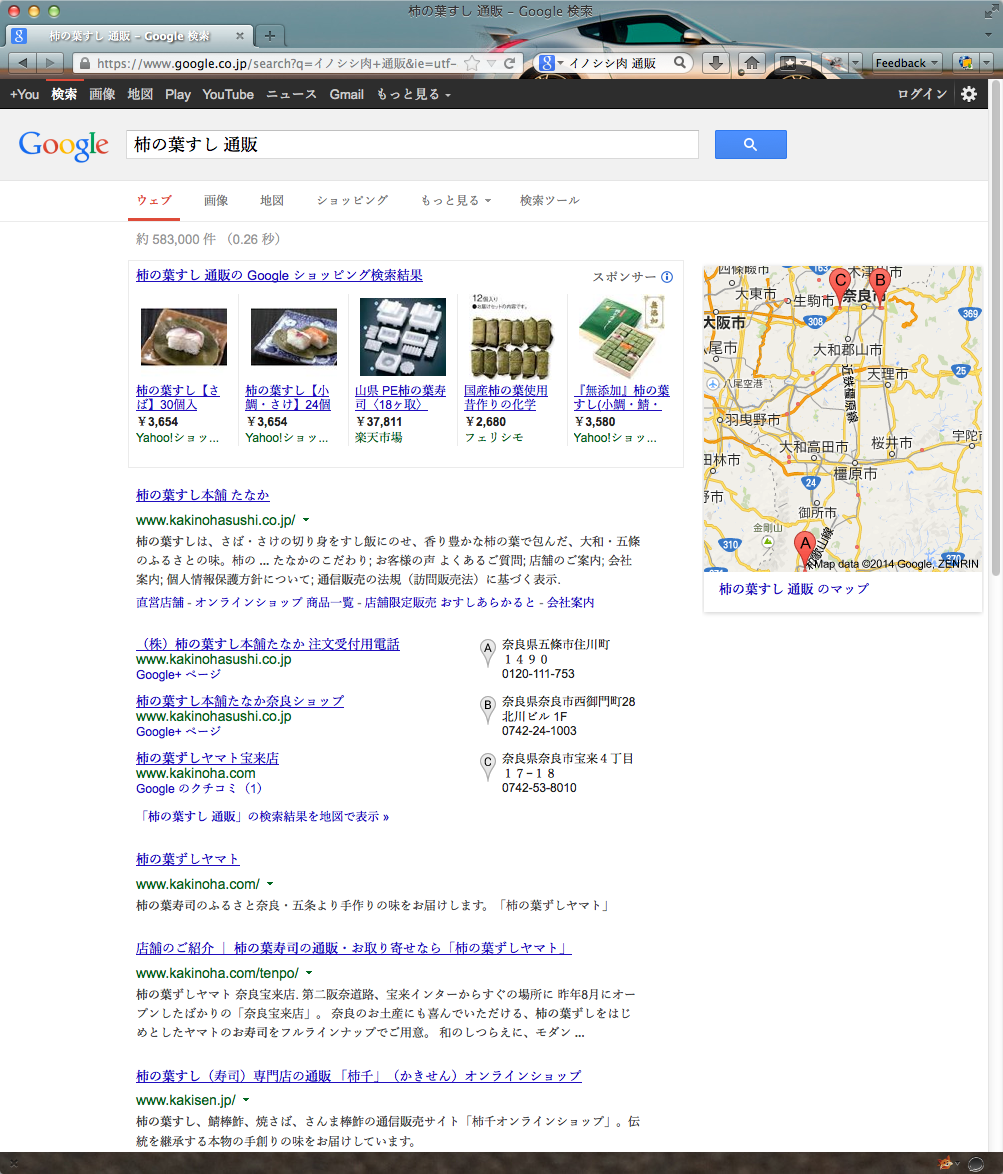Switch to the ショッピング search tab
Screen dimensions: 1003x1174
coord(352,200)
